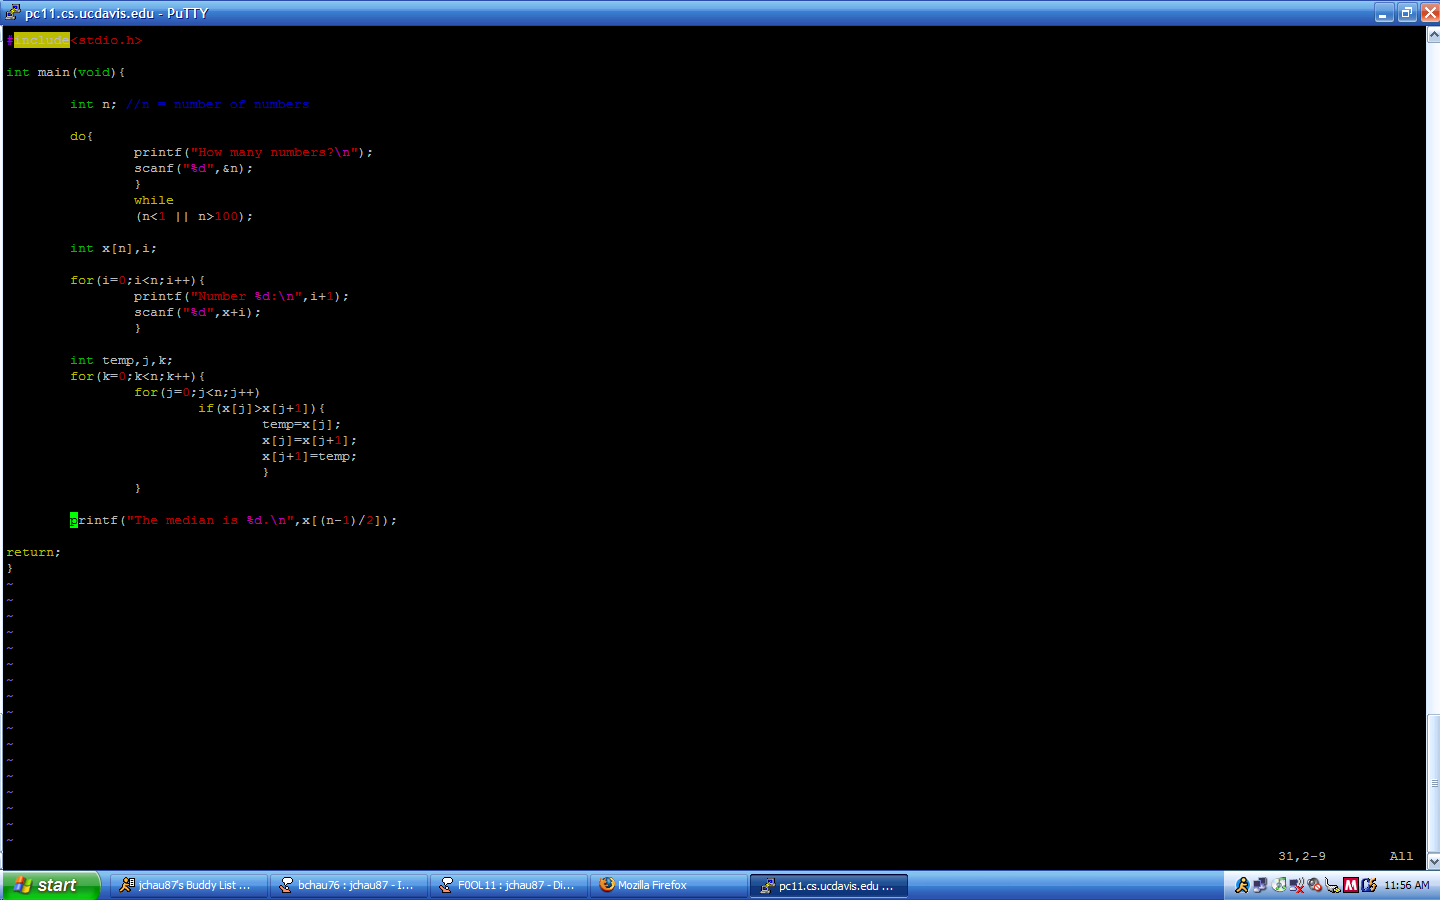The height and width of the screenshot is (900, 1440).
Task: Click the 'scanf("%d",x+i);' line
Action: click(x=197, y=312)
